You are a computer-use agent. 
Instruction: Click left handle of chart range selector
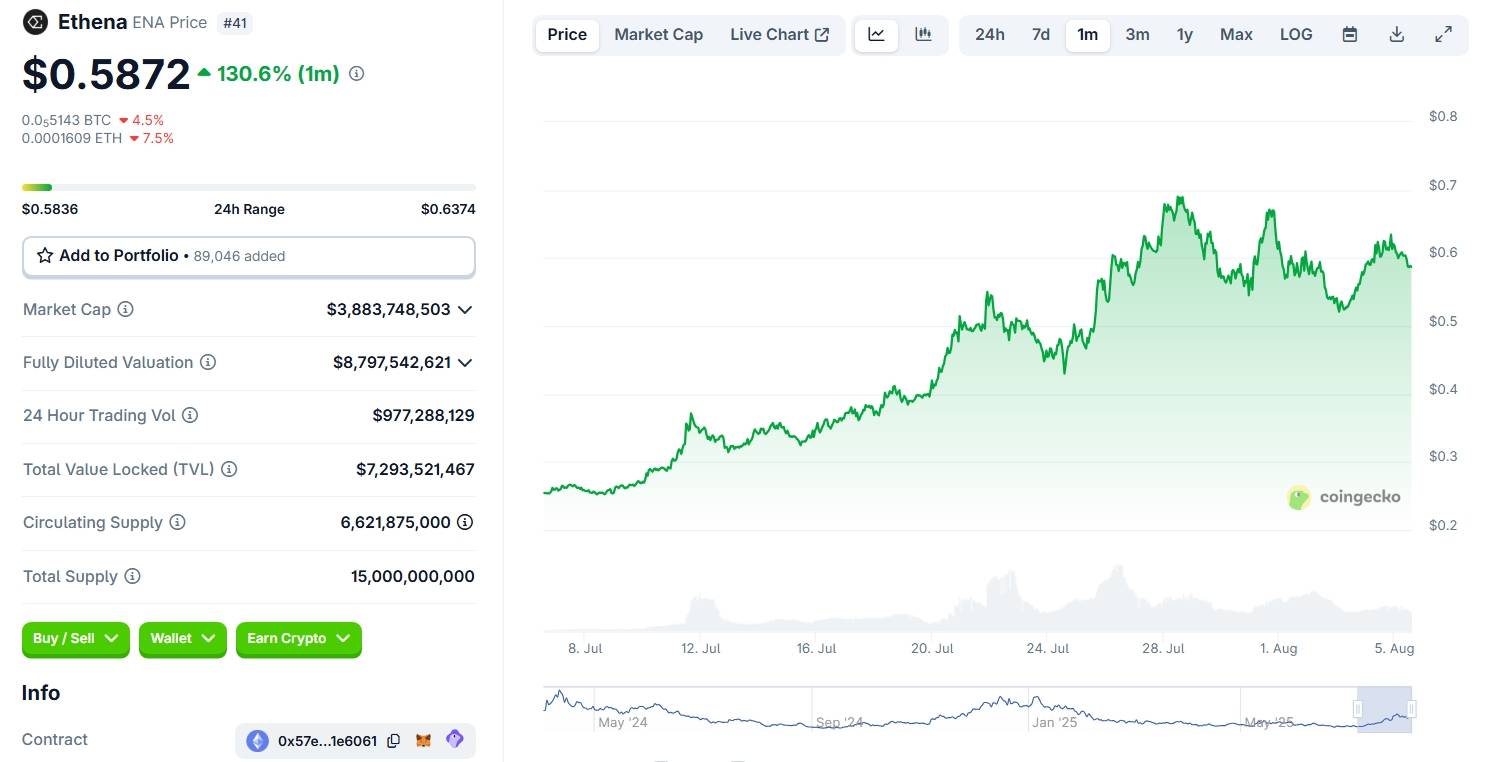(1358, 709)
